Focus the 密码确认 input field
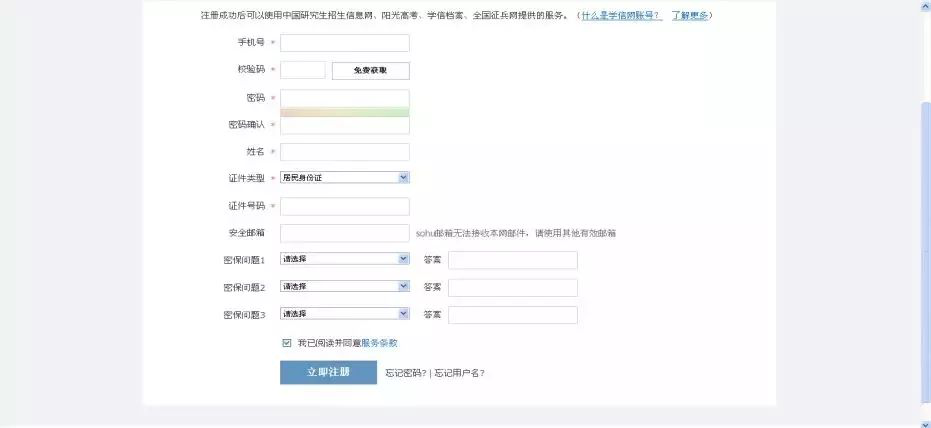The width and height of the screenshot is (931, 428). click(x=344, y=125)
